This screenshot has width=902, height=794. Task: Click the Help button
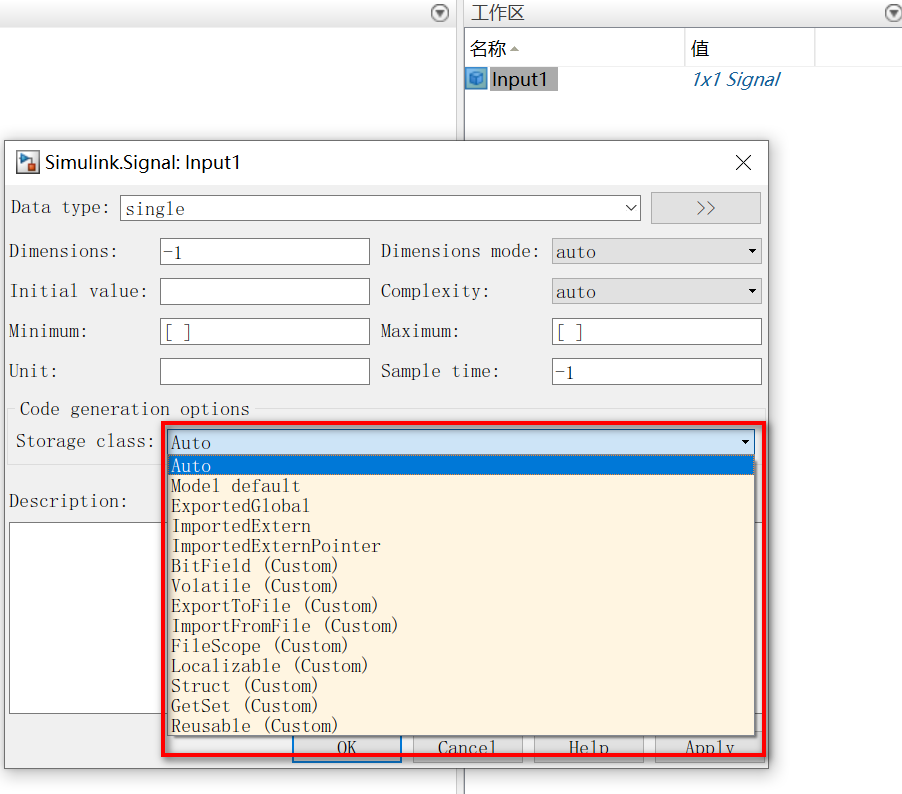click(x=588, y=748)
